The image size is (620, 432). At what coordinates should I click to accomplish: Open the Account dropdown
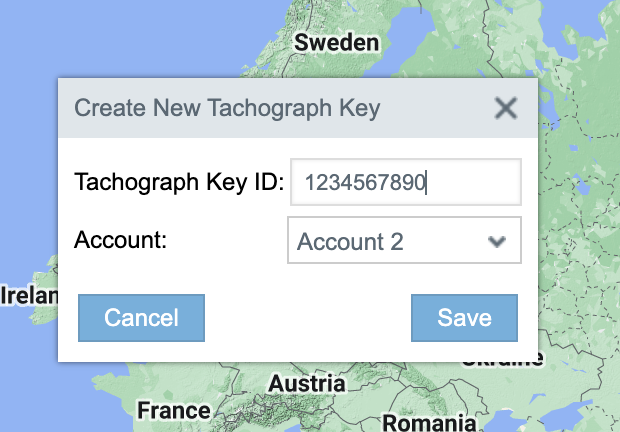point(404,241)
